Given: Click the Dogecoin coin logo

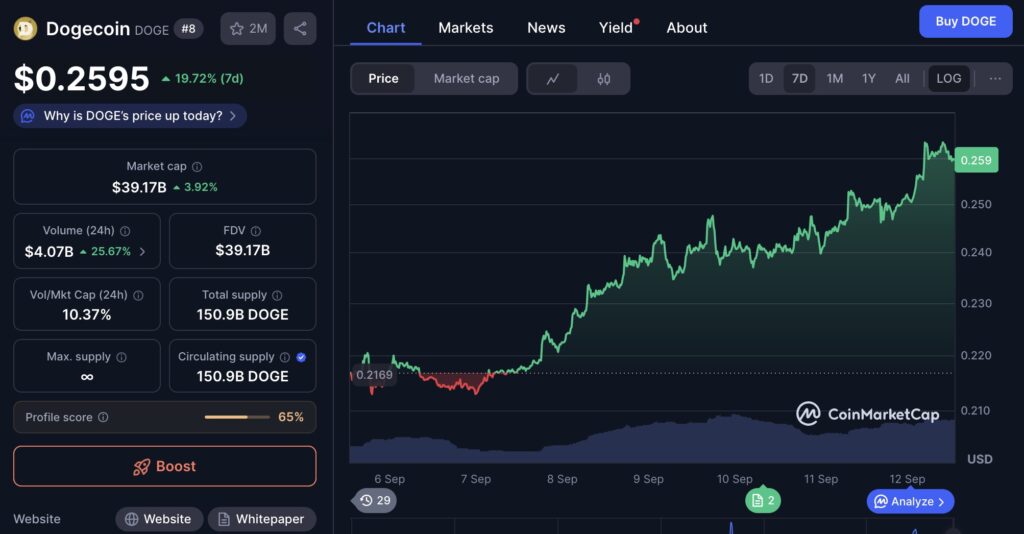Looking at the screenshot, I should pos(25,29).
